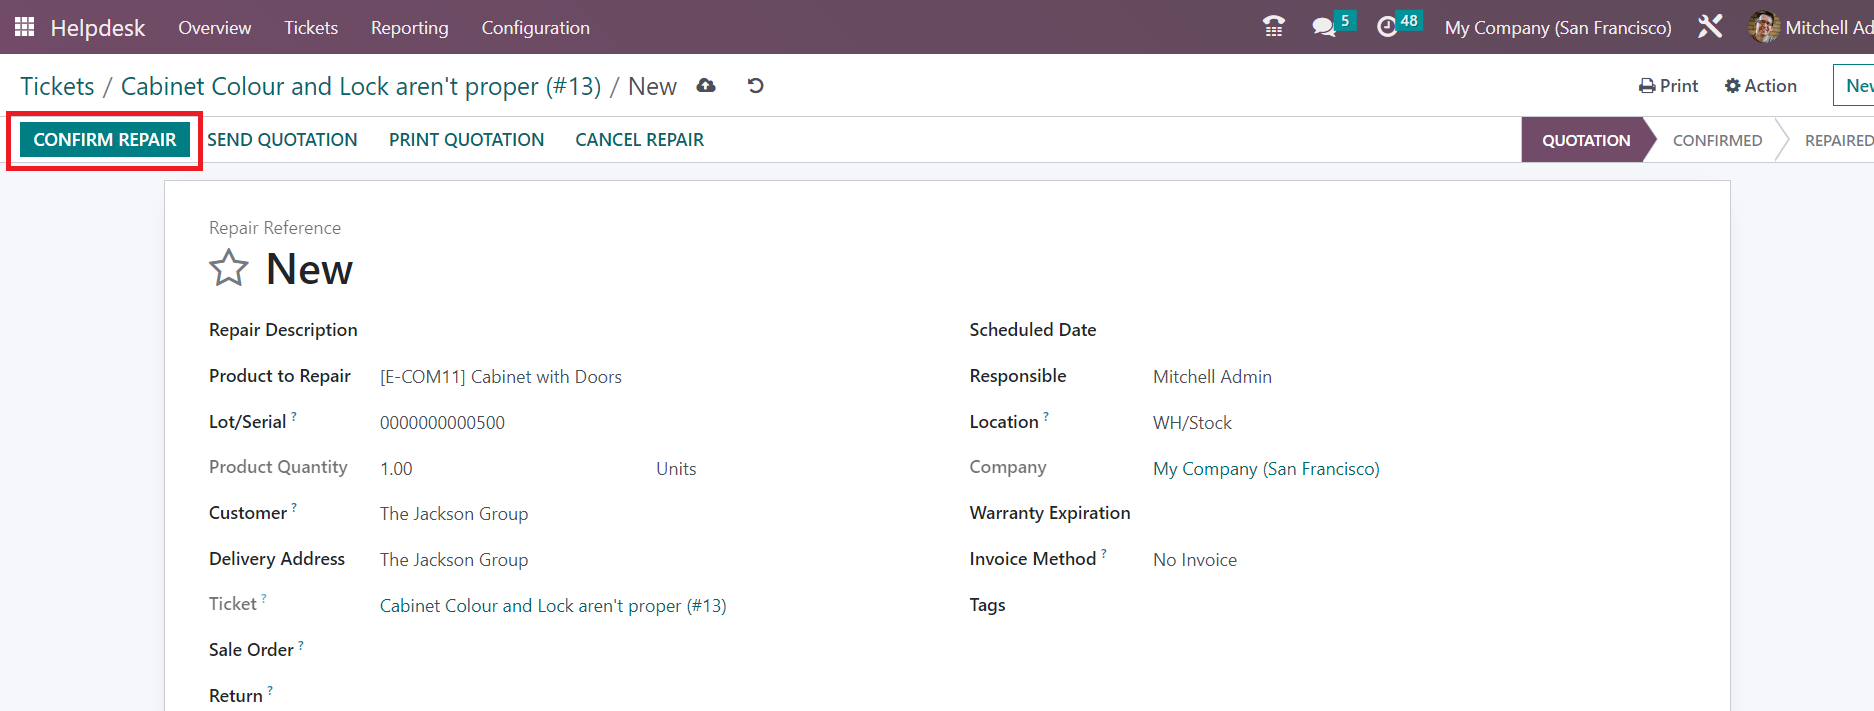Open the Mitchell Admin user menu
Screen dimensions: 1874x711
coord(1810,28)
